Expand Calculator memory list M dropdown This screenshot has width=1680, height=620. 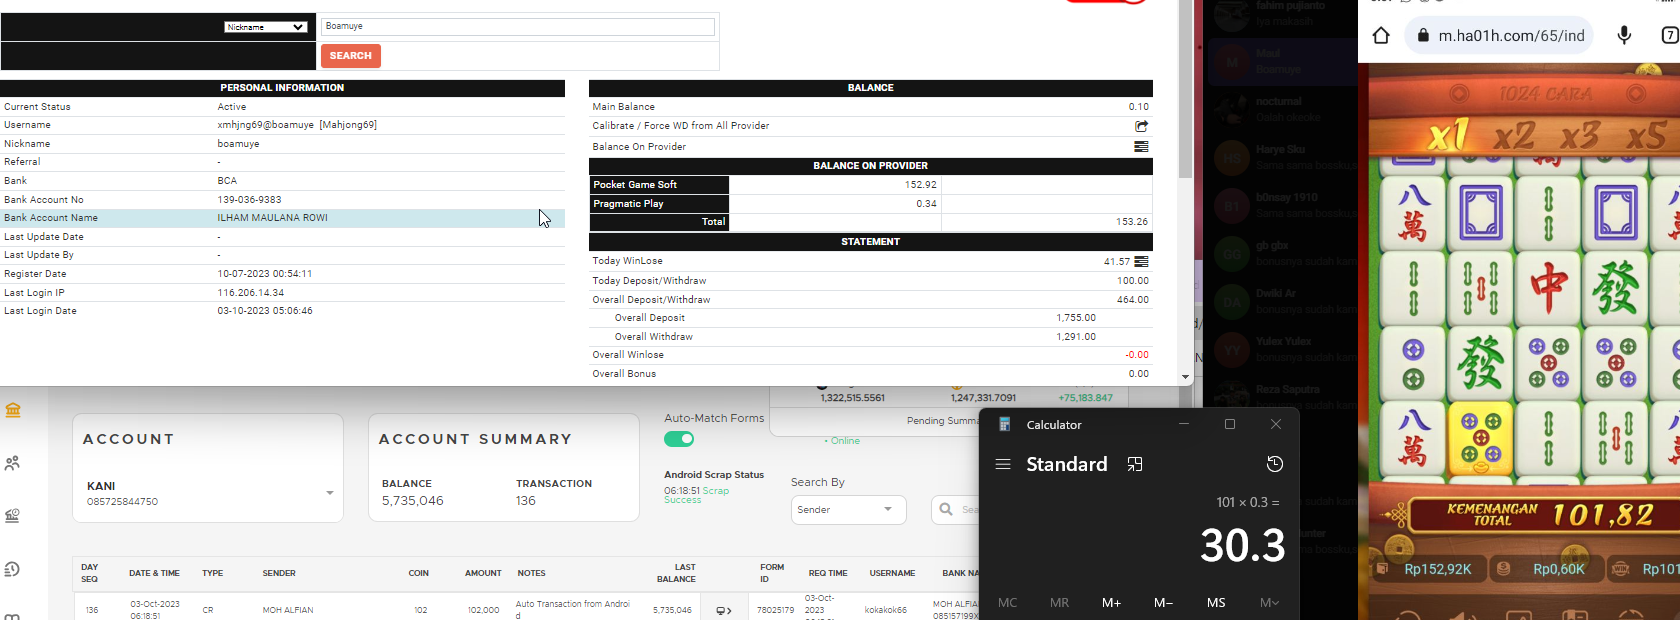coord(1269,603)
